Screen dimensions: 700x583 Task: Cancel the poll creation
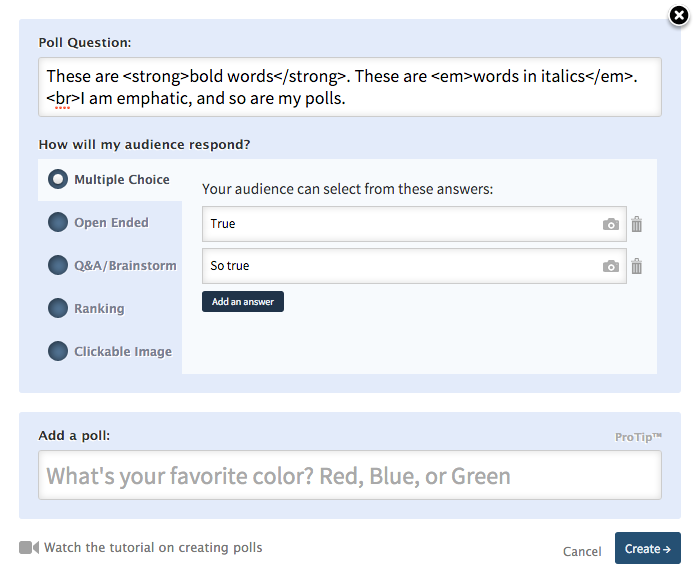[582, 551]
